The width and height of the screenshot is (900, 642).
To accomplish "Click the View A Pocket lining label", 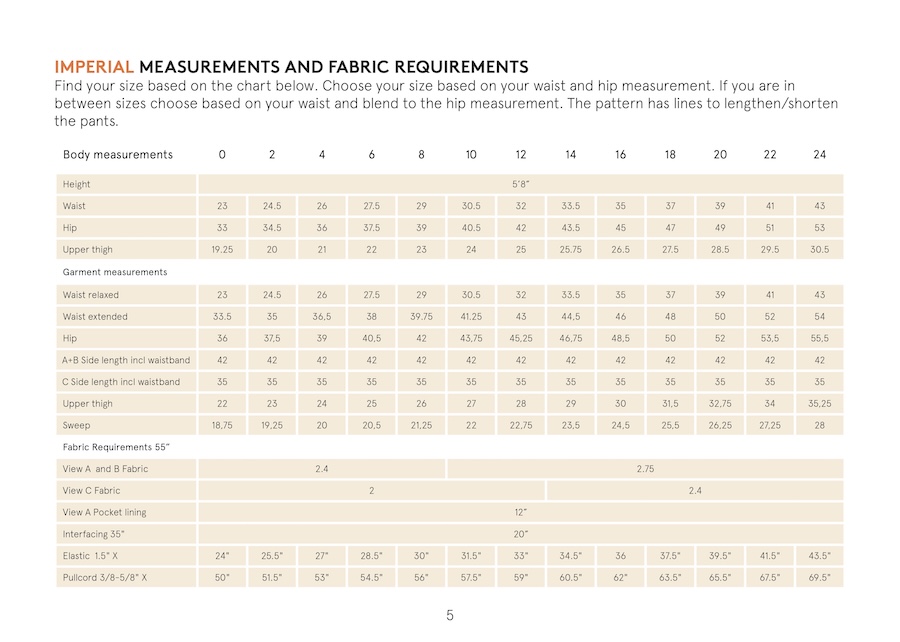I will pyautogui.click(x=104, y=513).
